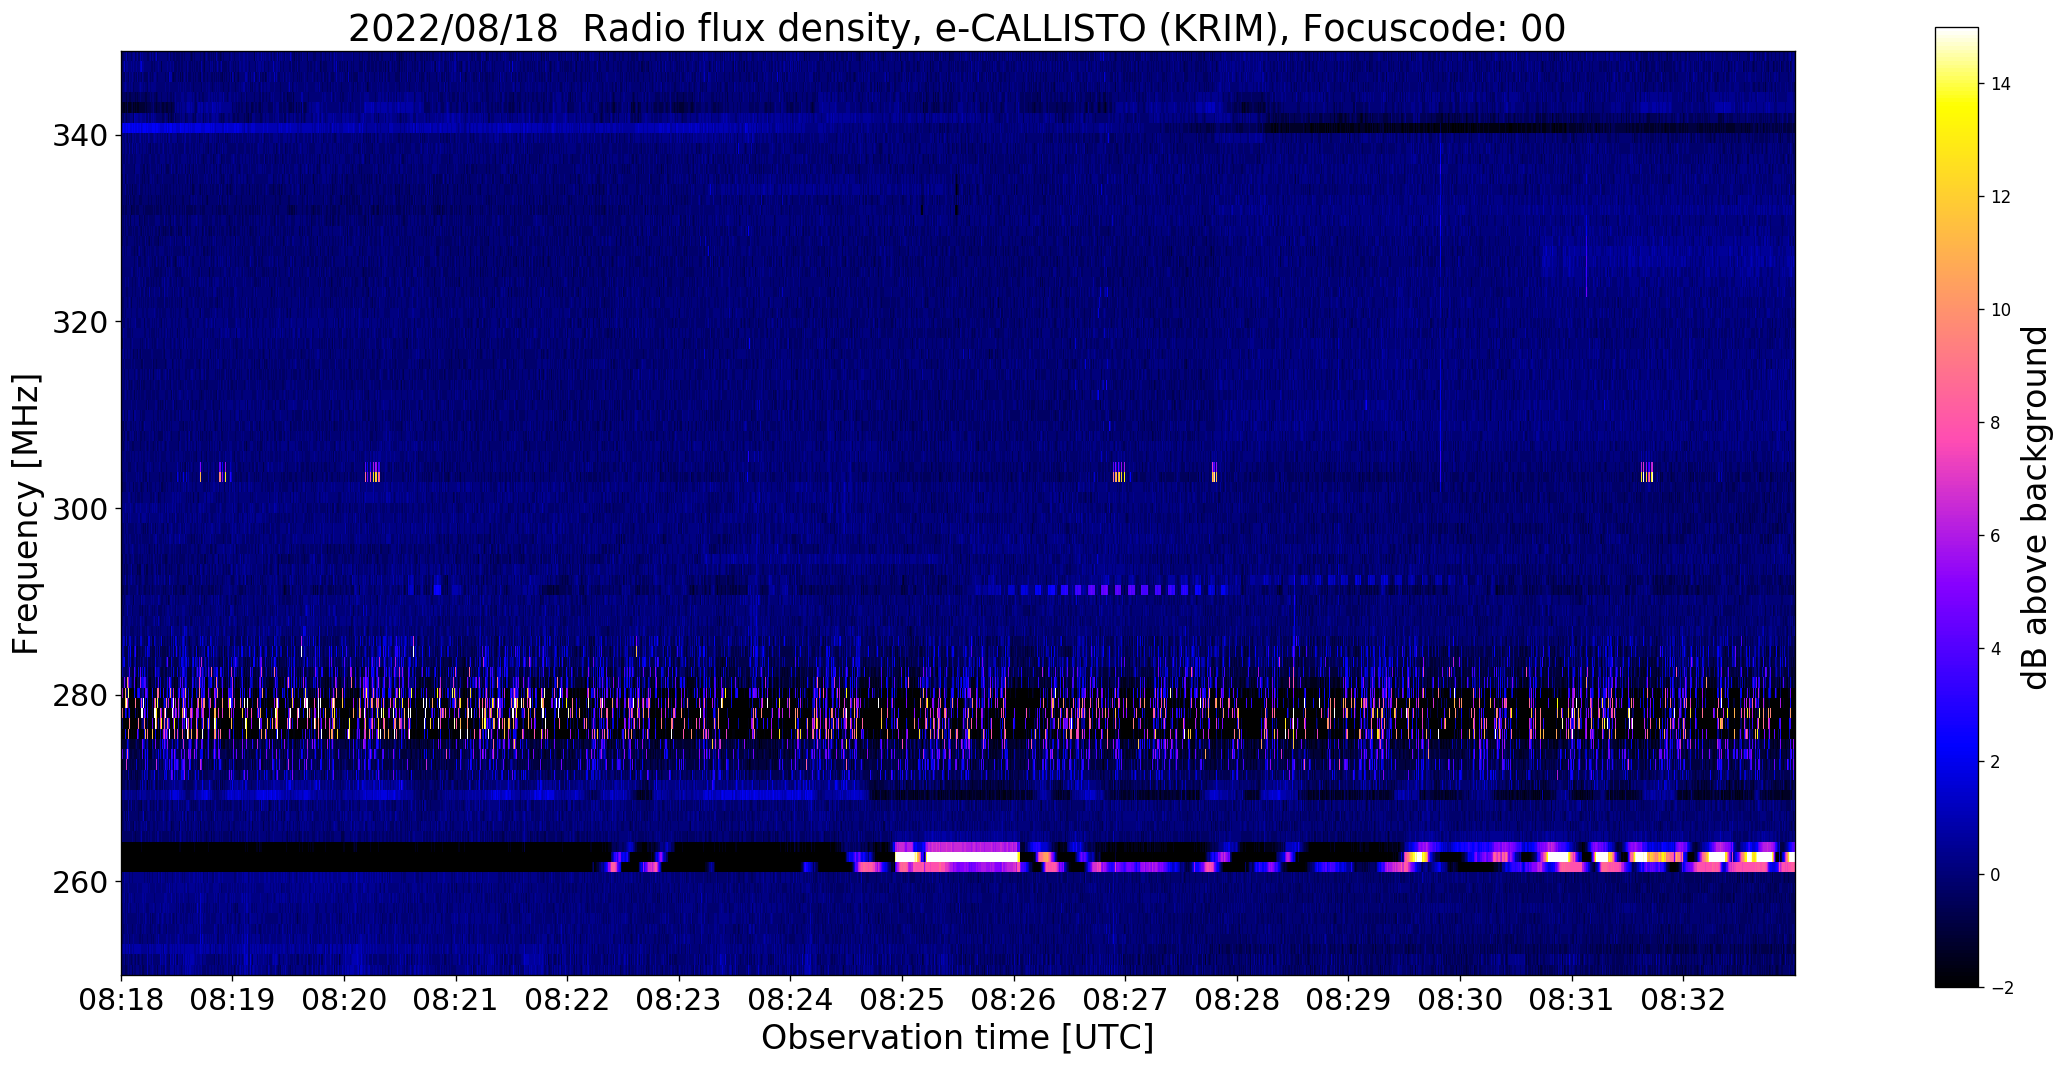2066x1067 pixels.
Task: Click the 08:29 time tick label
Action: pyautogui.click(x=1349, y=1000)
